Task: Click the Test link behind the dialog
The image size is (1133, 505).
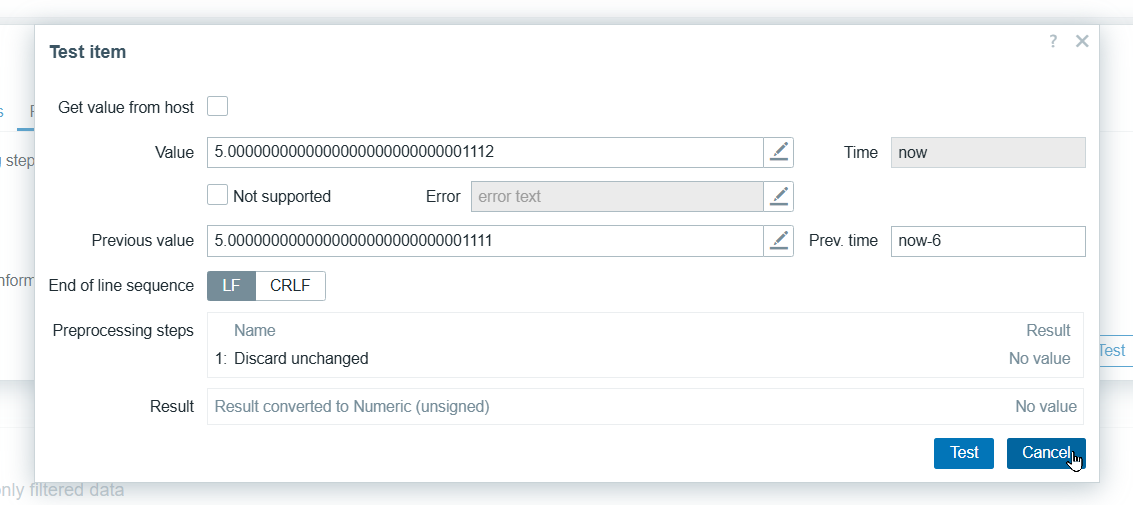Action: [1113, 351]
